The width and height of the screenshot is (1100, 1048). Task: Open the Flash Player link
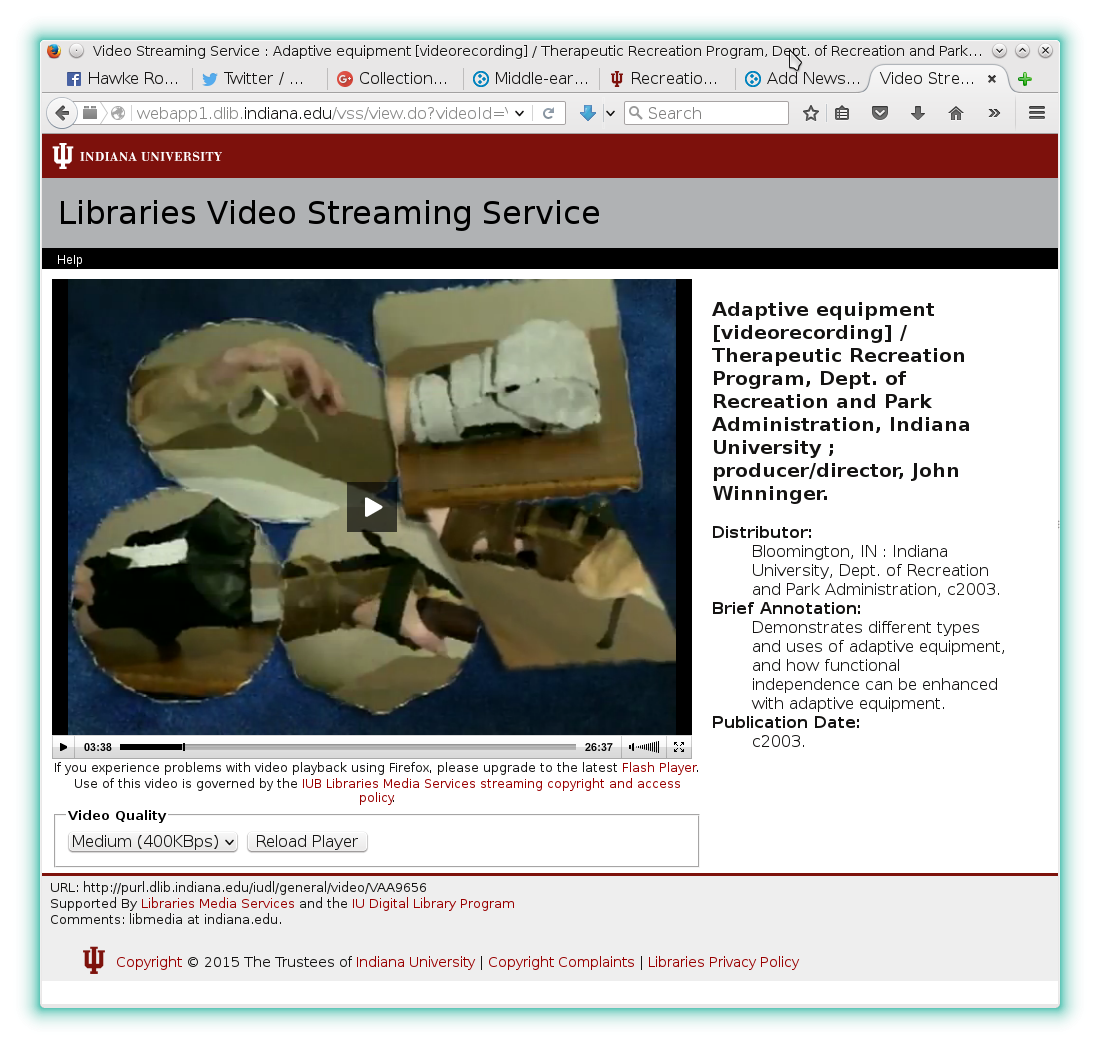pyautogui.click(x=659, y=768)
